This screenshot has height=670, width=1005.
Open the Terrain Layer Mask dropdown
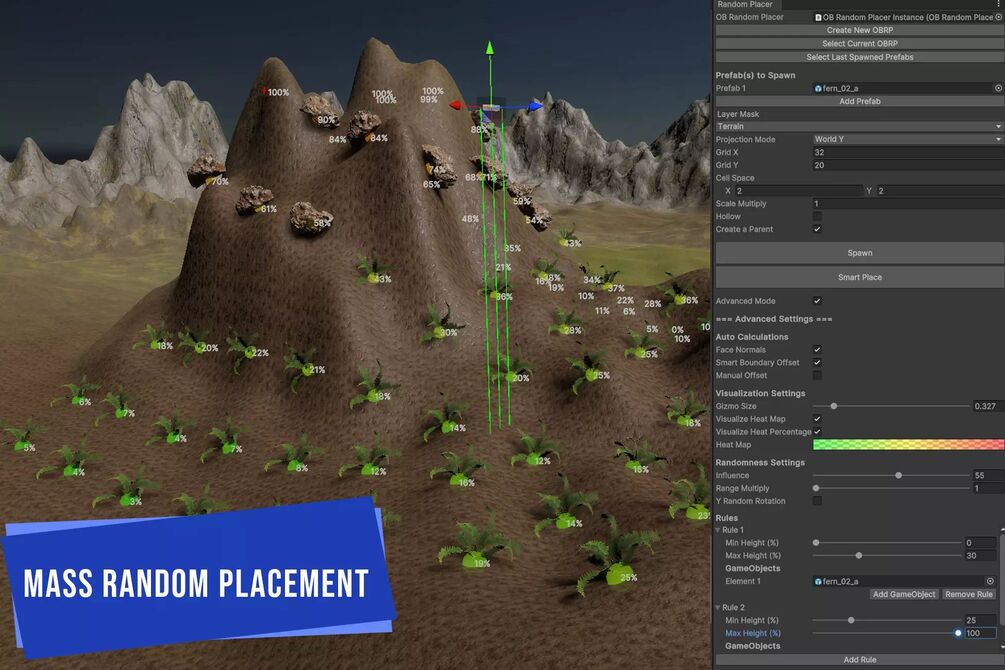click(x=859, y=126)
